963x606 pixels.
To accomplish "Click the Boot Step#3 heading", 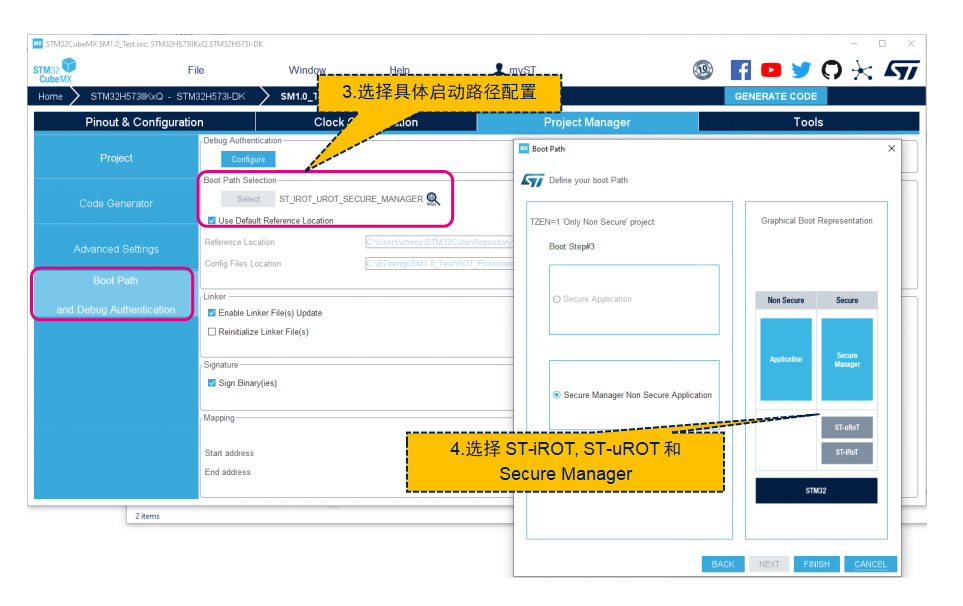I will tap(572, 246).
